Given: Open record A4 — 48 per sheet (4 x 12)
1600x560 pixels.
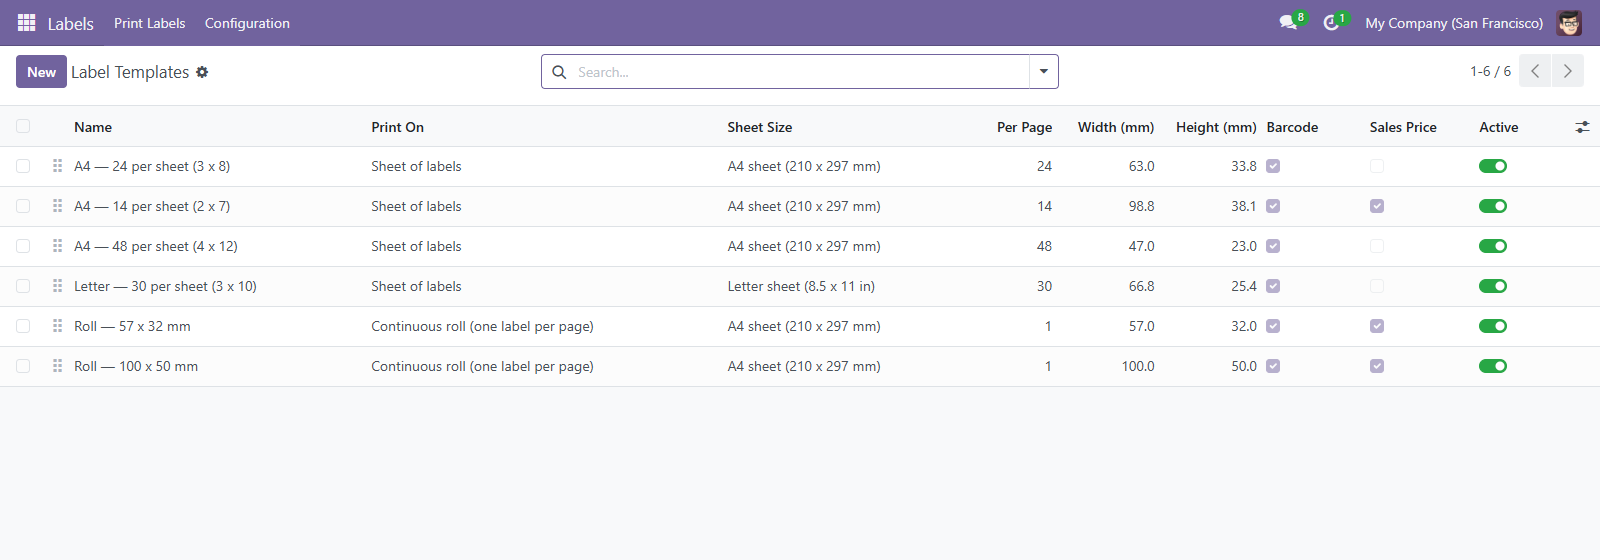Looking at the screenshot, I should click(x=156, y=246).
